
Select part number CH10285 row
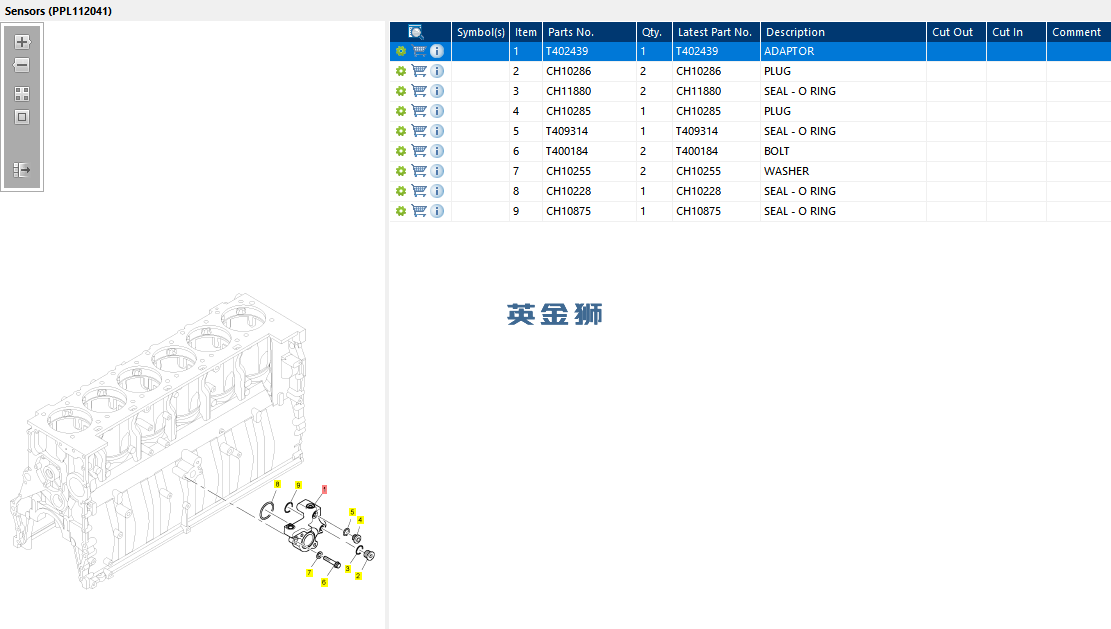tap(750, 111)
